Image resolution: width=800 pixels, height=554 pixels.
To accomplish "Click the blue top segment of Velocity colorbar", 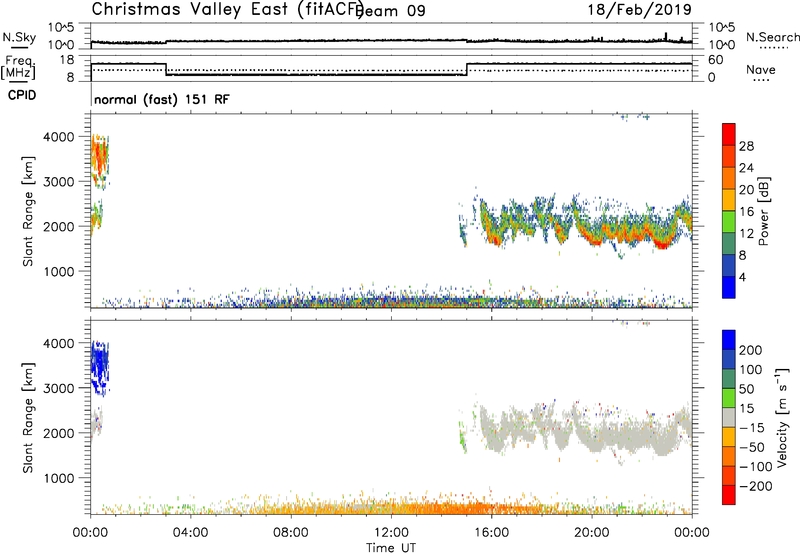I will (x=729, y=340).
